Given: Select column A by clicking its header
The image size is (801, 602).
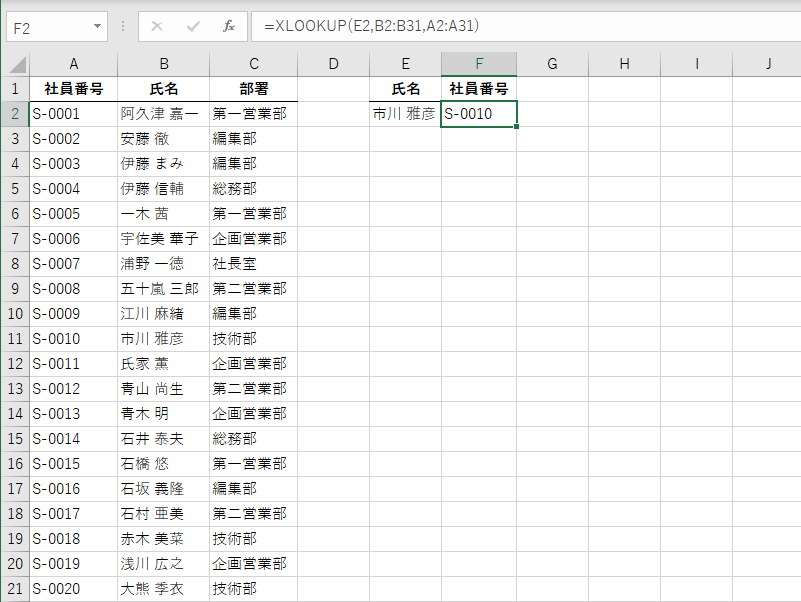Looking at the screenshot, I should click(73, 64).
